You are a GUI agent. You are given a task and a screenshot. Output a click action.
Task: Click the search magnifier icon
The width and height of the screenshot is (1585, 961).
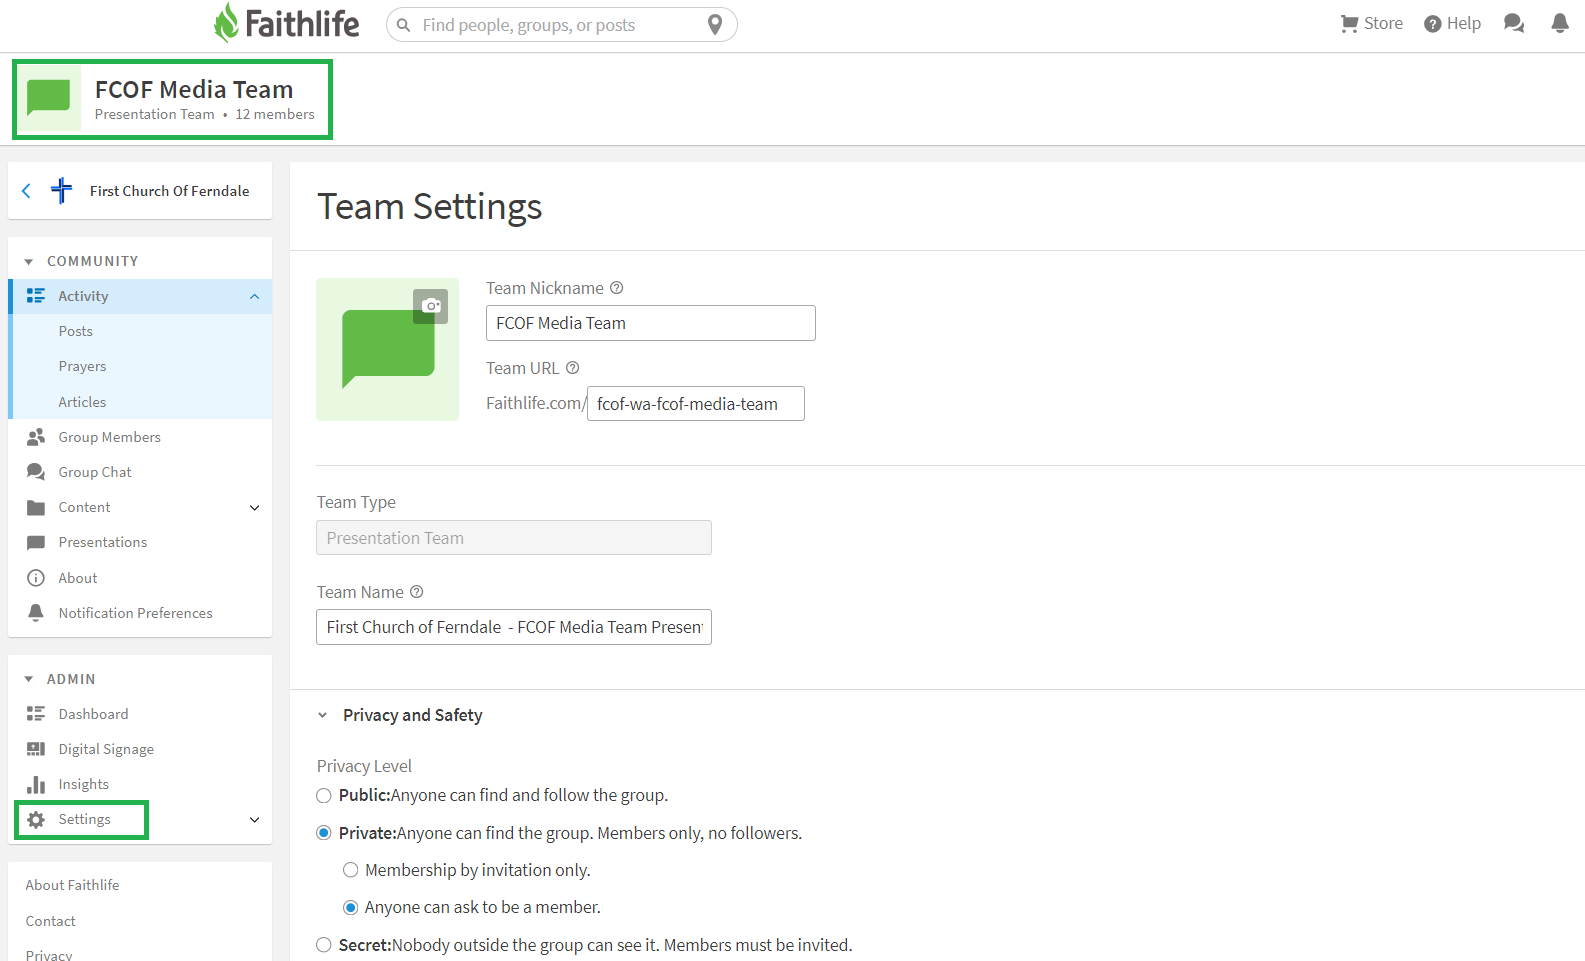pos(404,25)
